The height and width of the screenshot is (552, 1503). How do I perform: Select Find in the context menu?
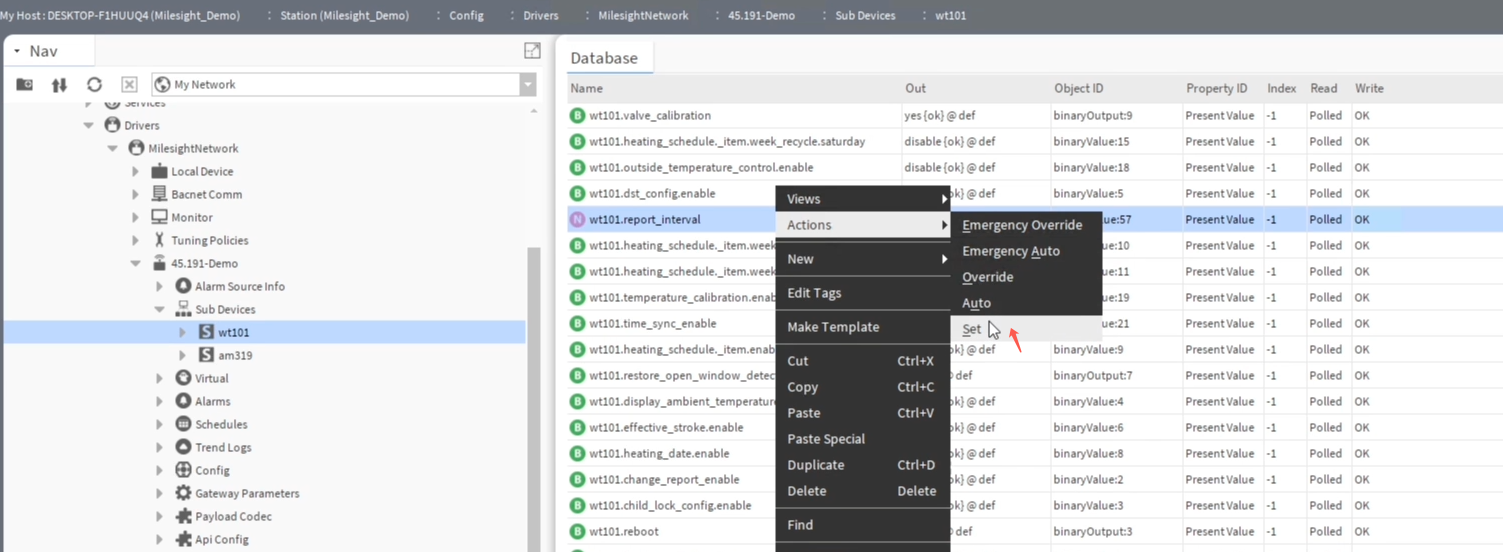tap(863, 525)
